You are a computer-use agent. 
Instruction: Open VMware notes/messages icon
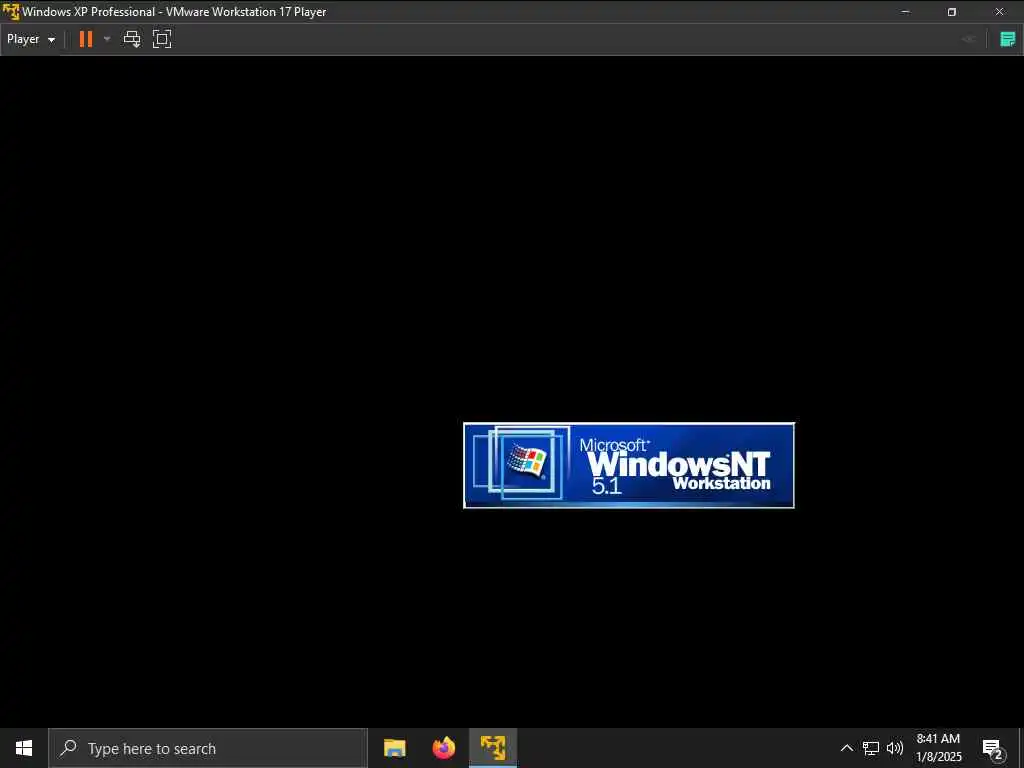tap(1008, 39)
